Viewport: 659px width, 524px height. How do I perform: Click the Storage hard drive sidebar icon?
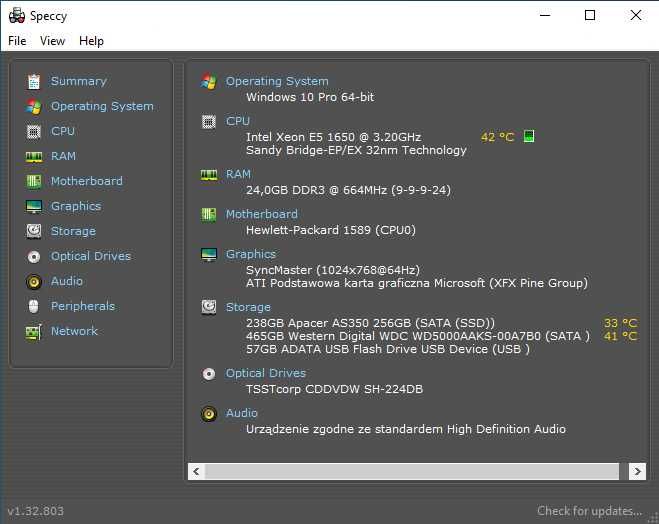coord(34,231)
